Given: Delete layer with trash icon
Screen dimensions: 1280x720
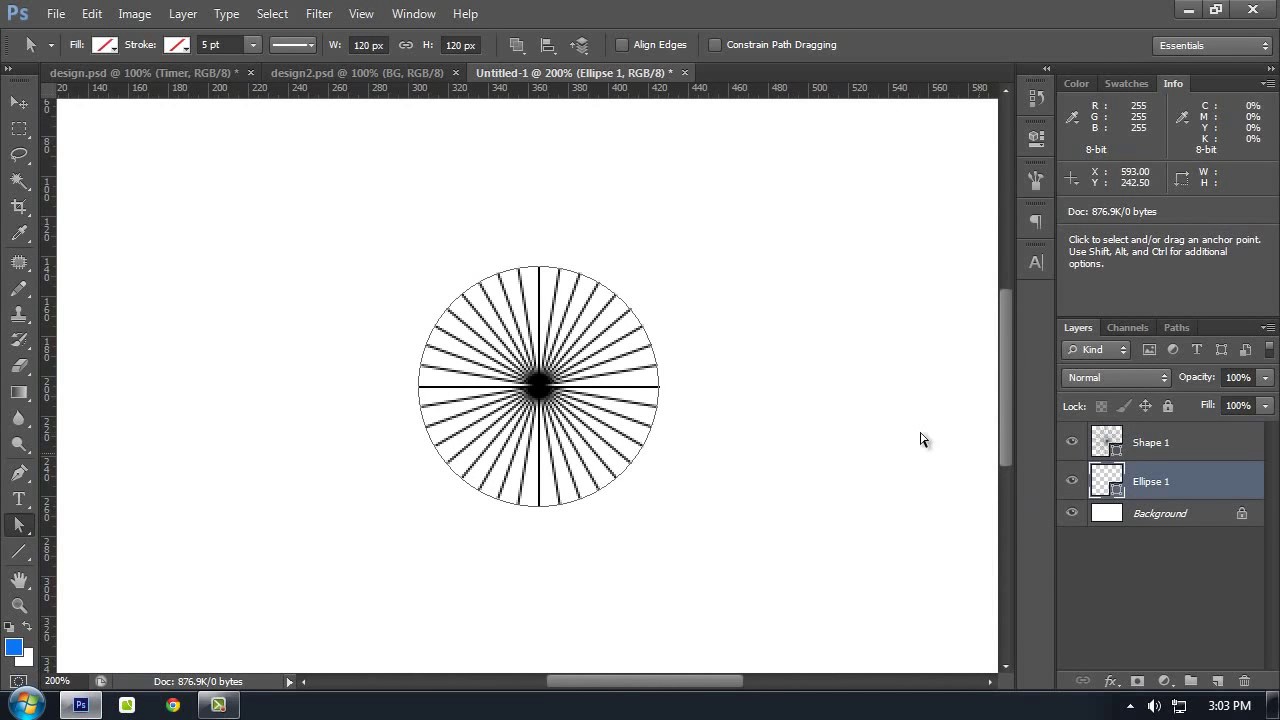Looking at the screenshot, I should (x=1245, y=681).
